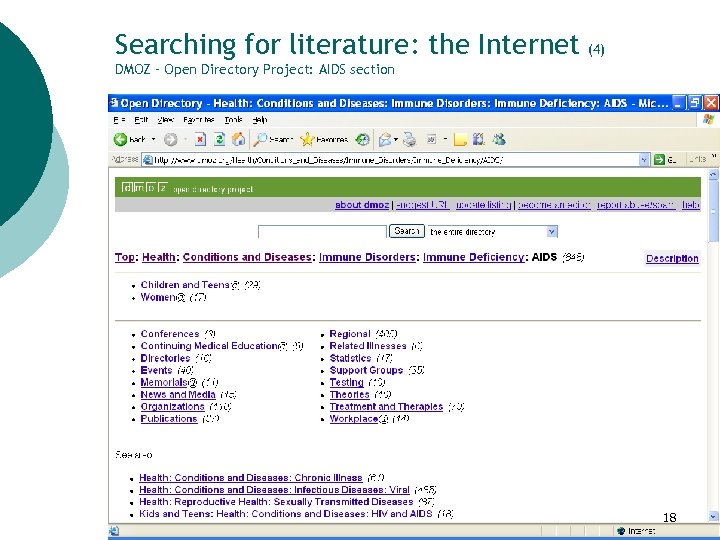720x540 pixels.
Task: Open the 'Organizations' category
Action: pos(173,407)
